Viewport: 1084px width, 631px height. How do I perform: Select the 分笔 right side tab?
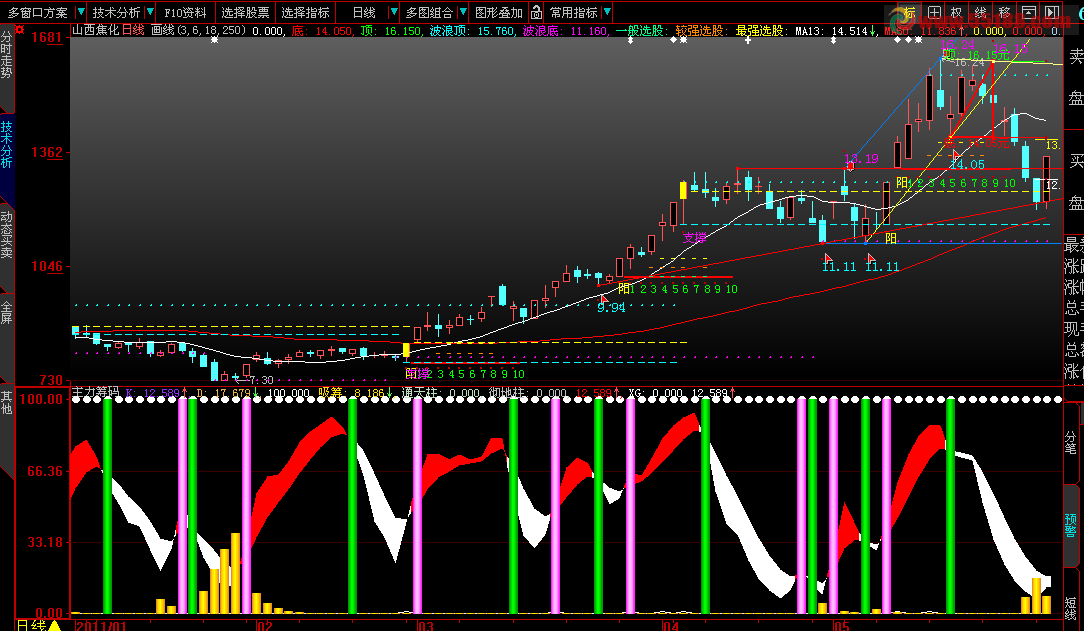[1071, 442]
